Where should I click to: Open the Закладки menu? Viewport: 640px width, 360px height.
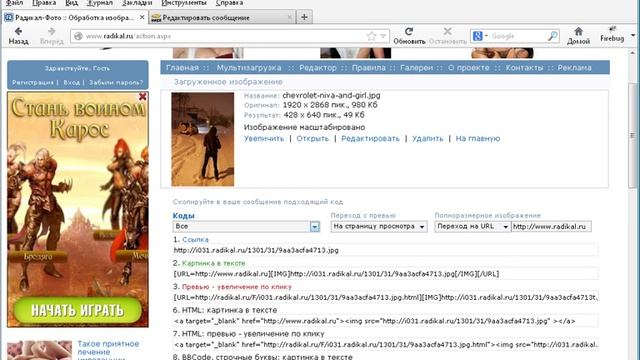(x=137, y=3)
